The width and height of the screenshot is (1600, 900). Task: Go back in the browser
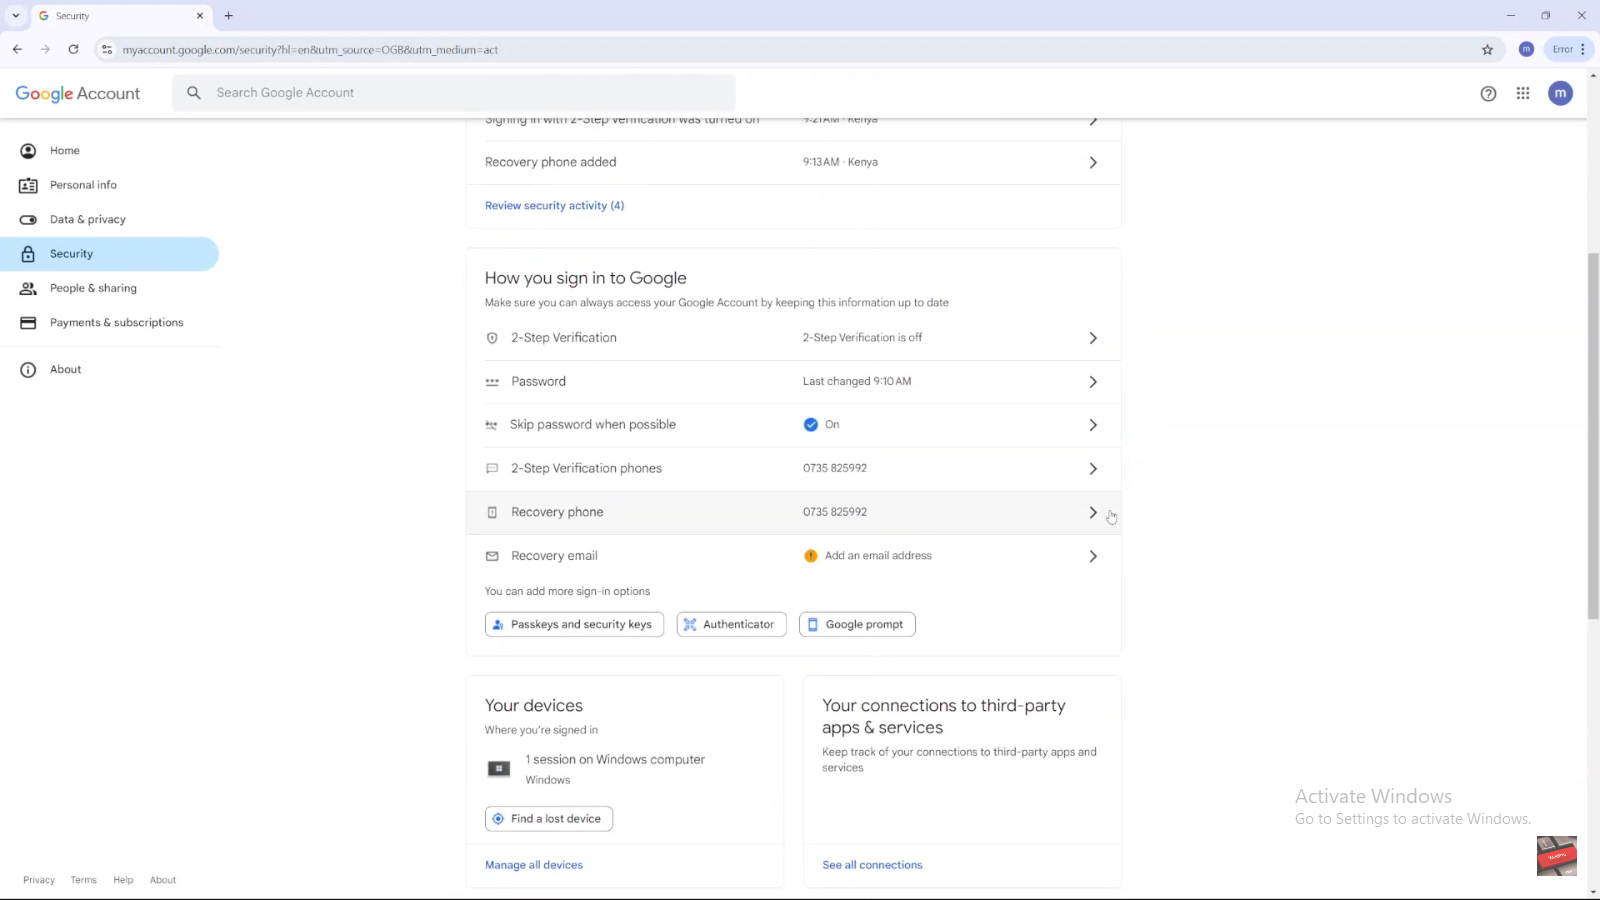pyautogui.click(x=17, y=49)
